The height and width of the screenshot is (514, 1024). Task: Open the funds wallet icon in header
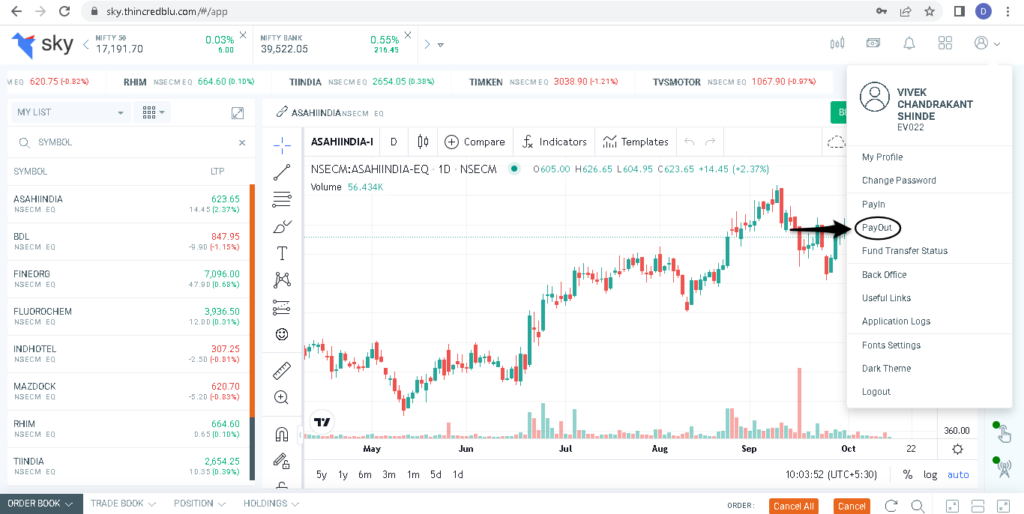[x=873, y=43]
